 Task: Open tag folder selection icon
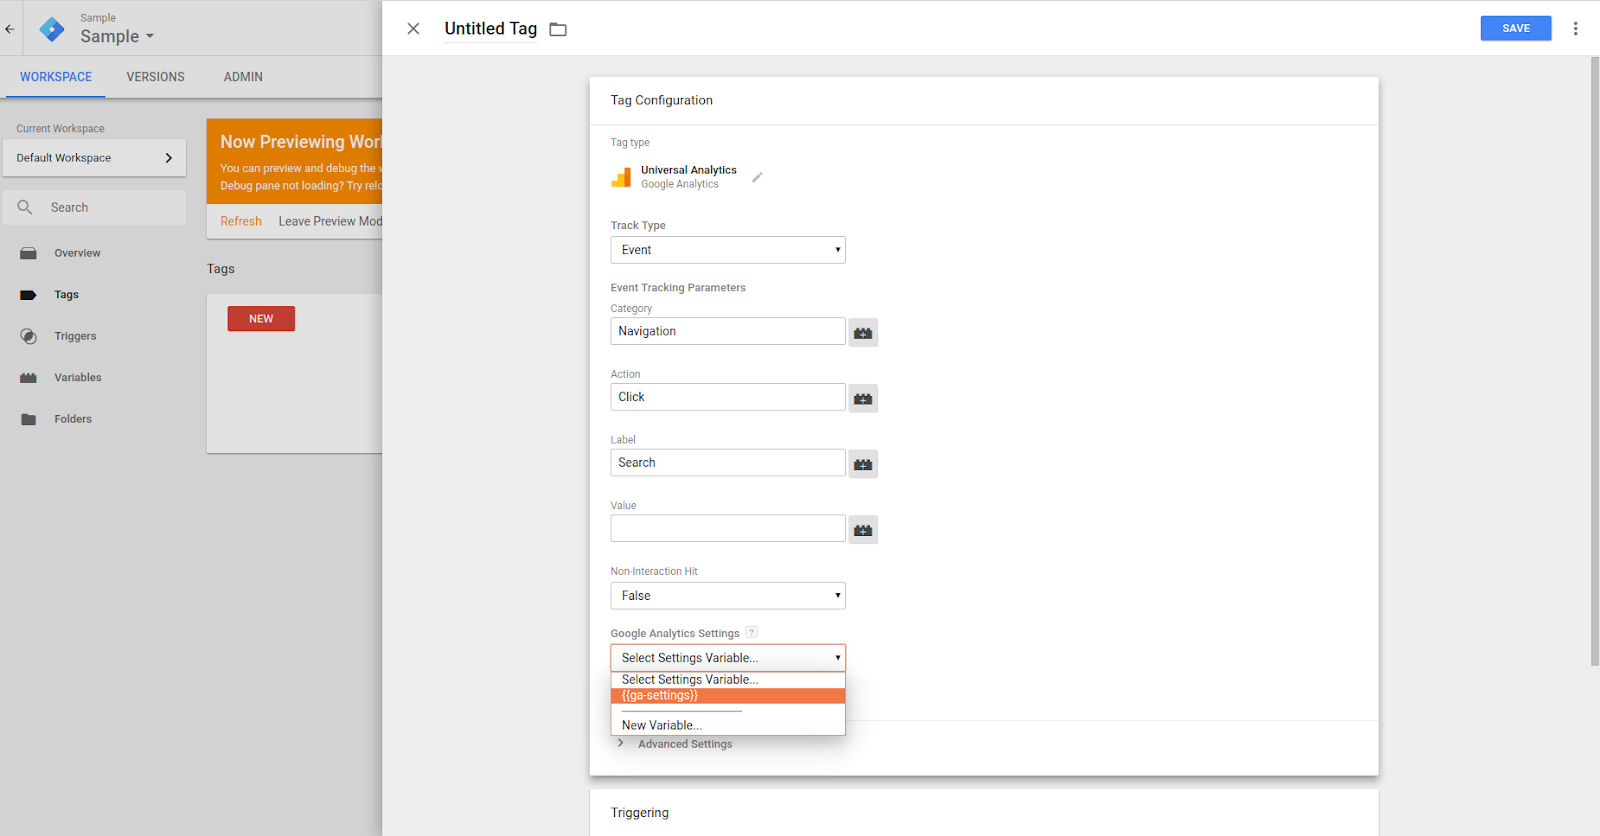(558, 29)
